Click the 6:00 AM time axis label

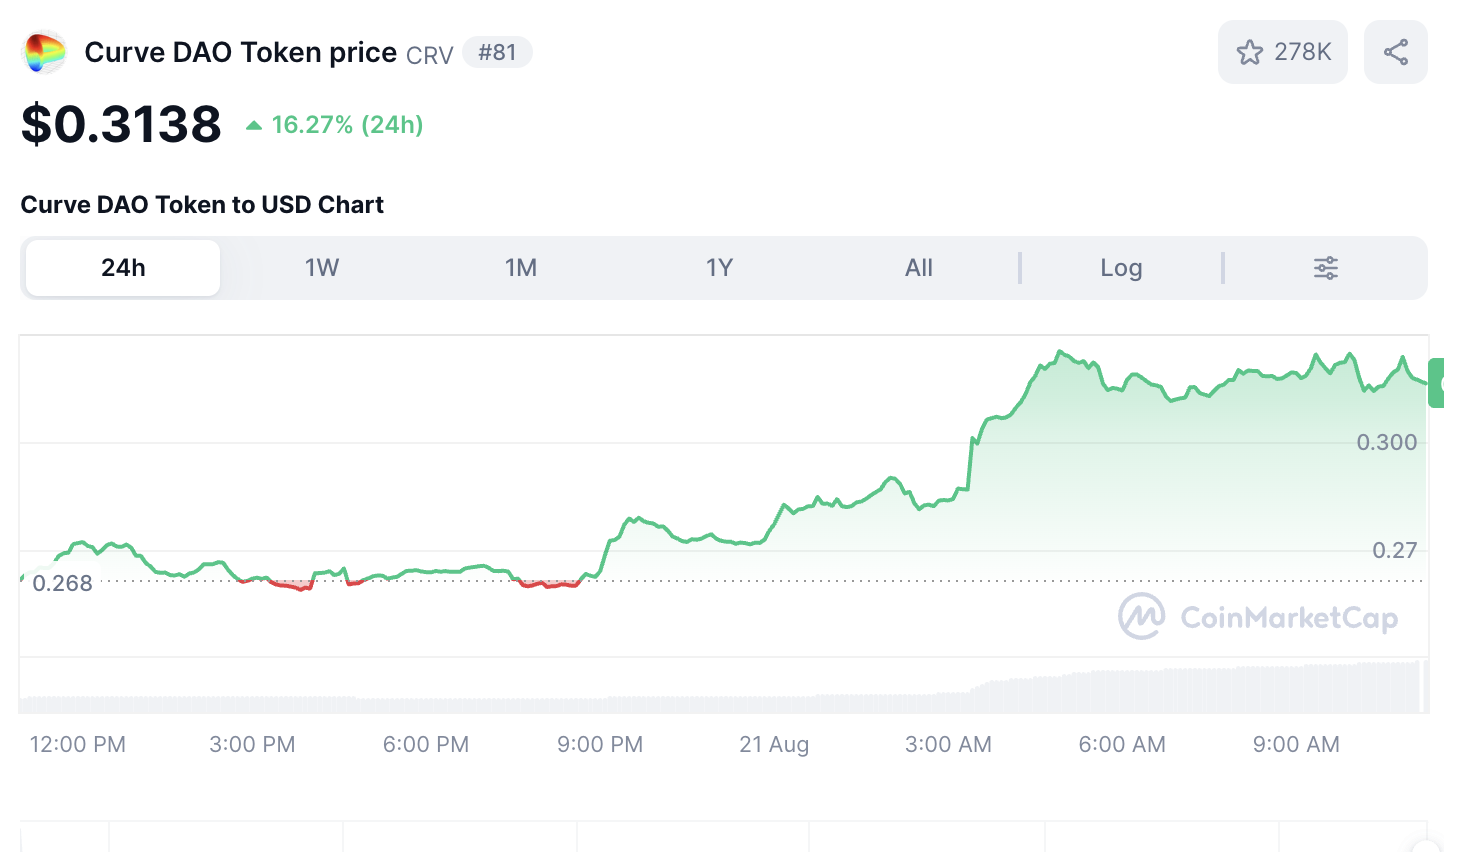1122,744
